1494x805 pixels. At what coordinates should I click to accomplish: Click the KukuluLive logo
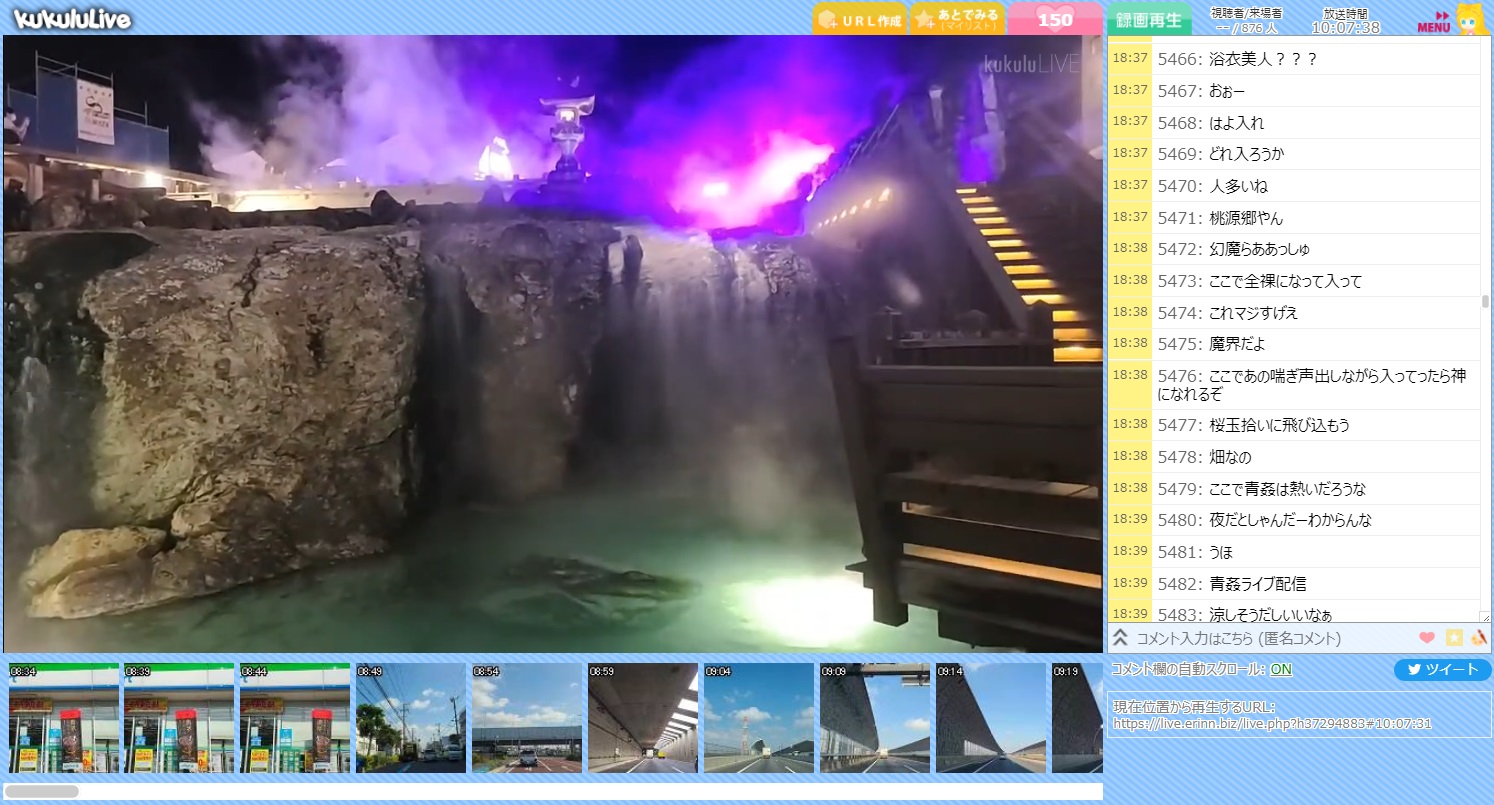72,18
